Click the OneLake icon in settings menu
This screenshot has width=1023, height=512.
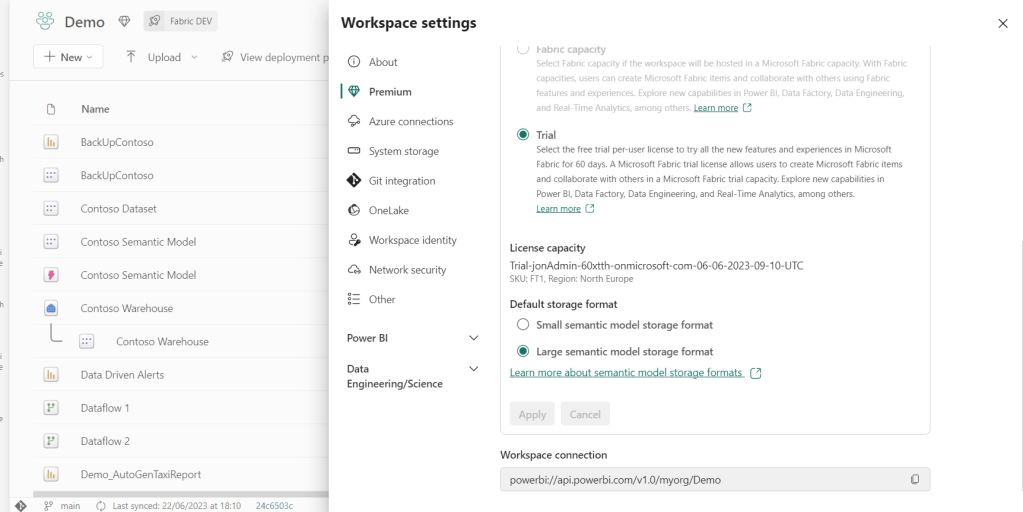click(x=353, y=211)
